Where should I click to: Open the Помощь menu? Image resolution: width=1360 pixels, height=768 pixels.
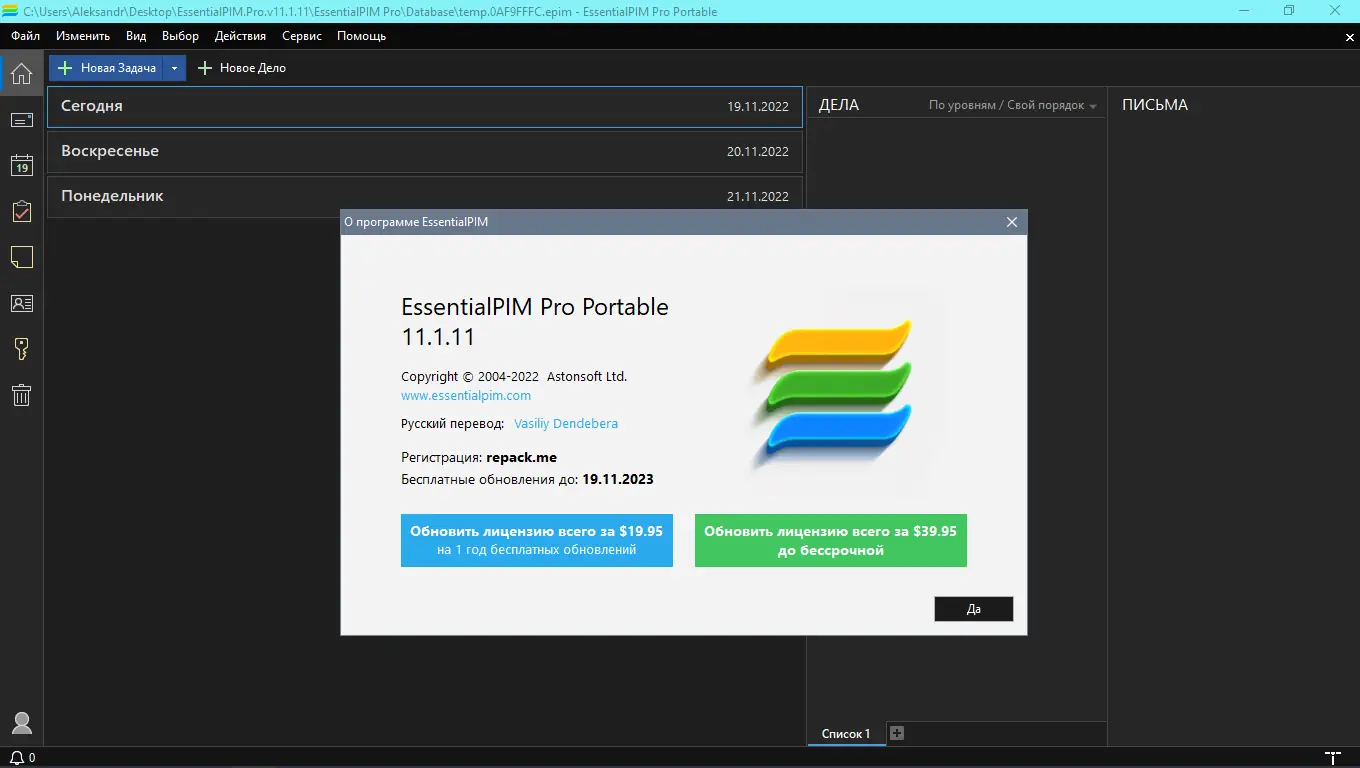pyautogui.click(x=361, y=36)
